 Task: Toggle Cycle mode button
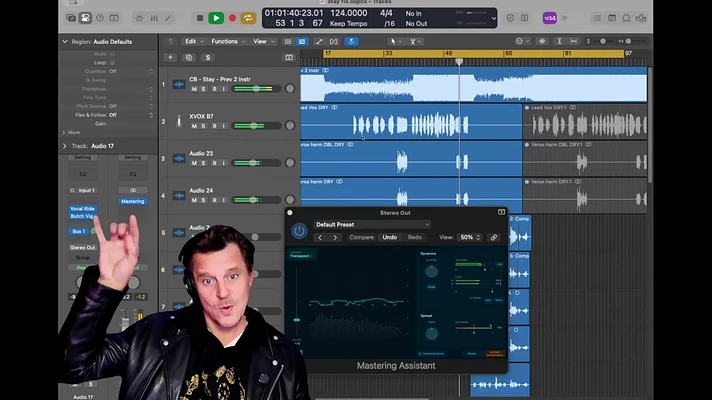[248, 18]
